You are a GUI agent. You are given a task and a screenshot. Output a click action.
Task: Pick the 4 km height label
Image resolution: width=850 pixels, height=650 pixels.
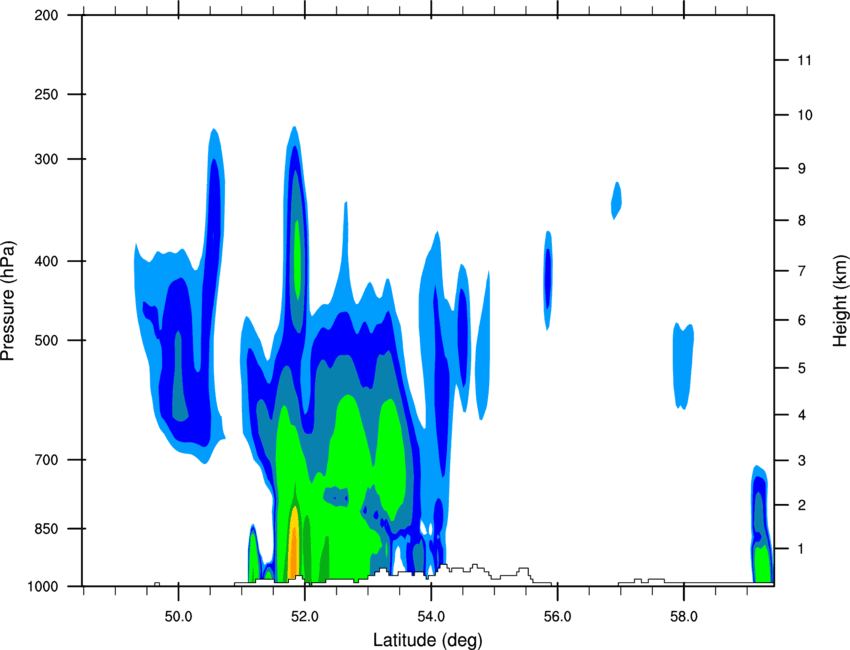(801, 415)
